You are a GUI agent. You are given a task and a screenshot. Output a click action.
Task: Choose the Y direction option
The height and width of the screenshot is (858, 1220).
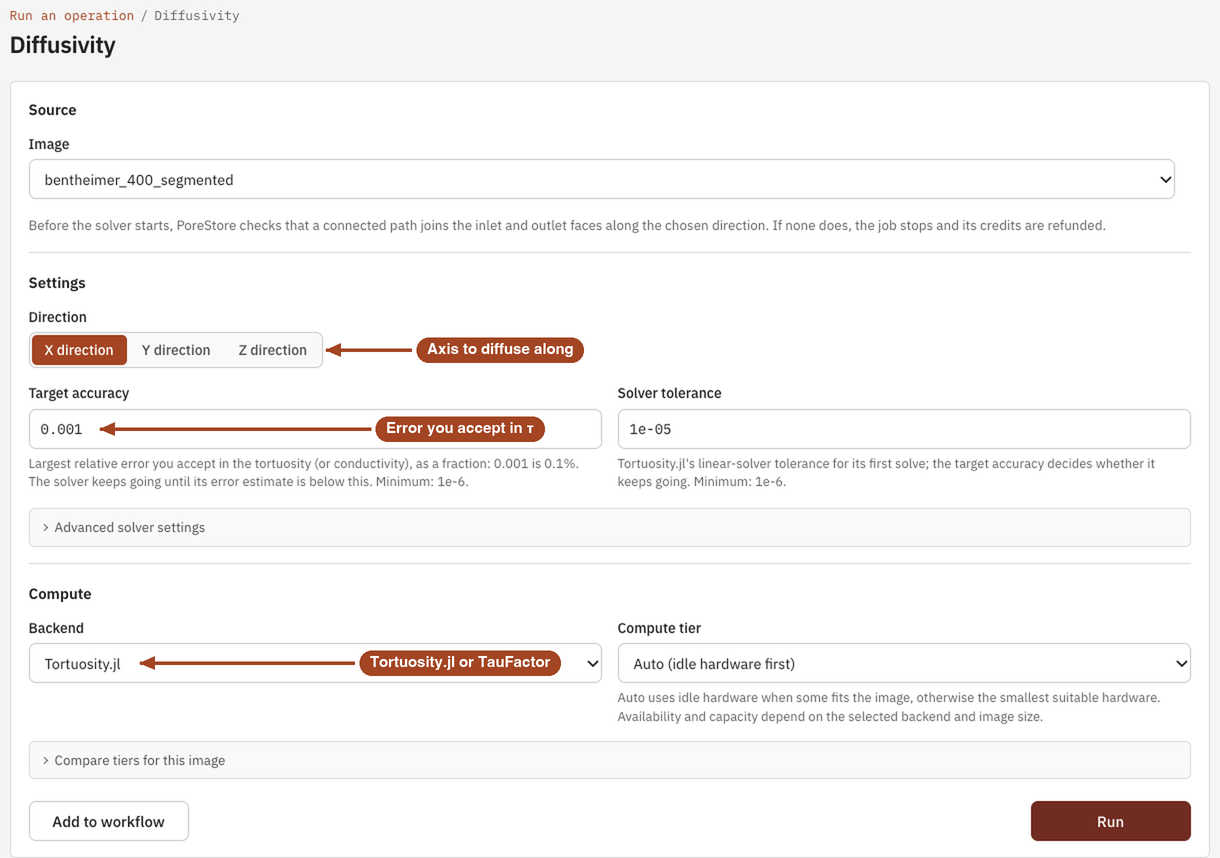coord(176,350)
